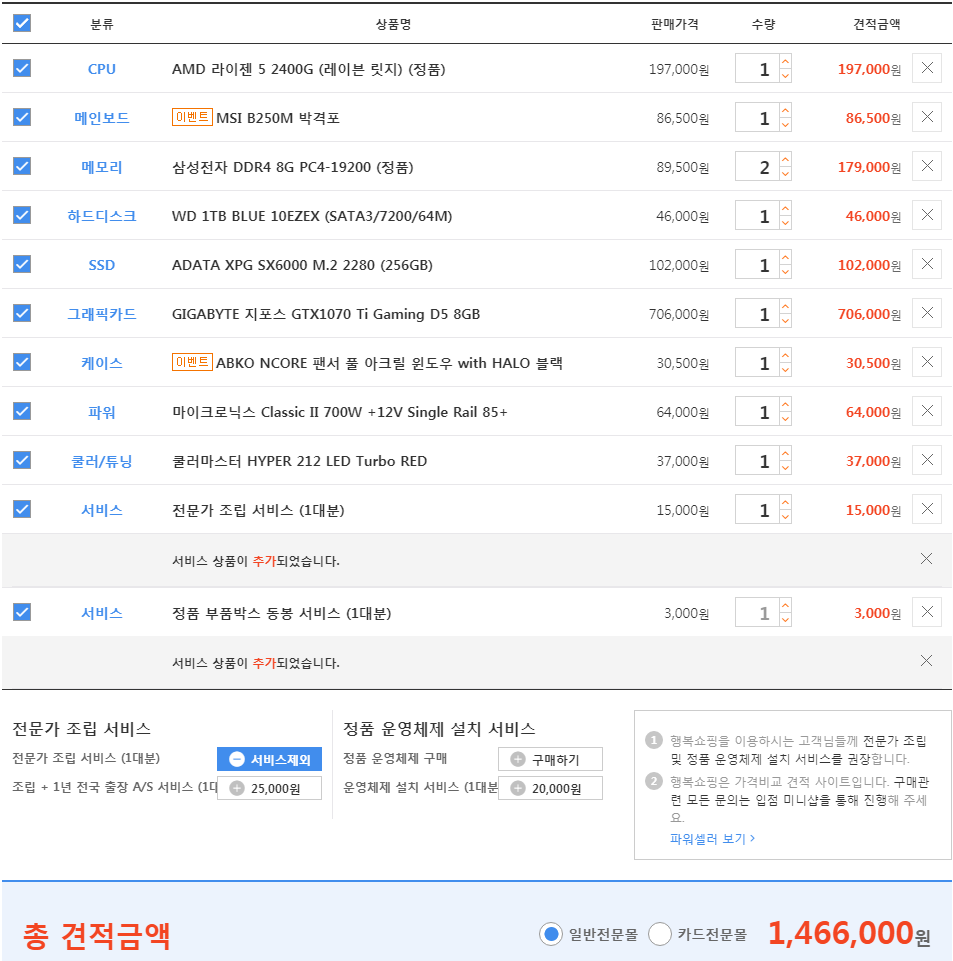The image size is (953, 961).
Task: Open the SSD category link
Action: [102, 265]
